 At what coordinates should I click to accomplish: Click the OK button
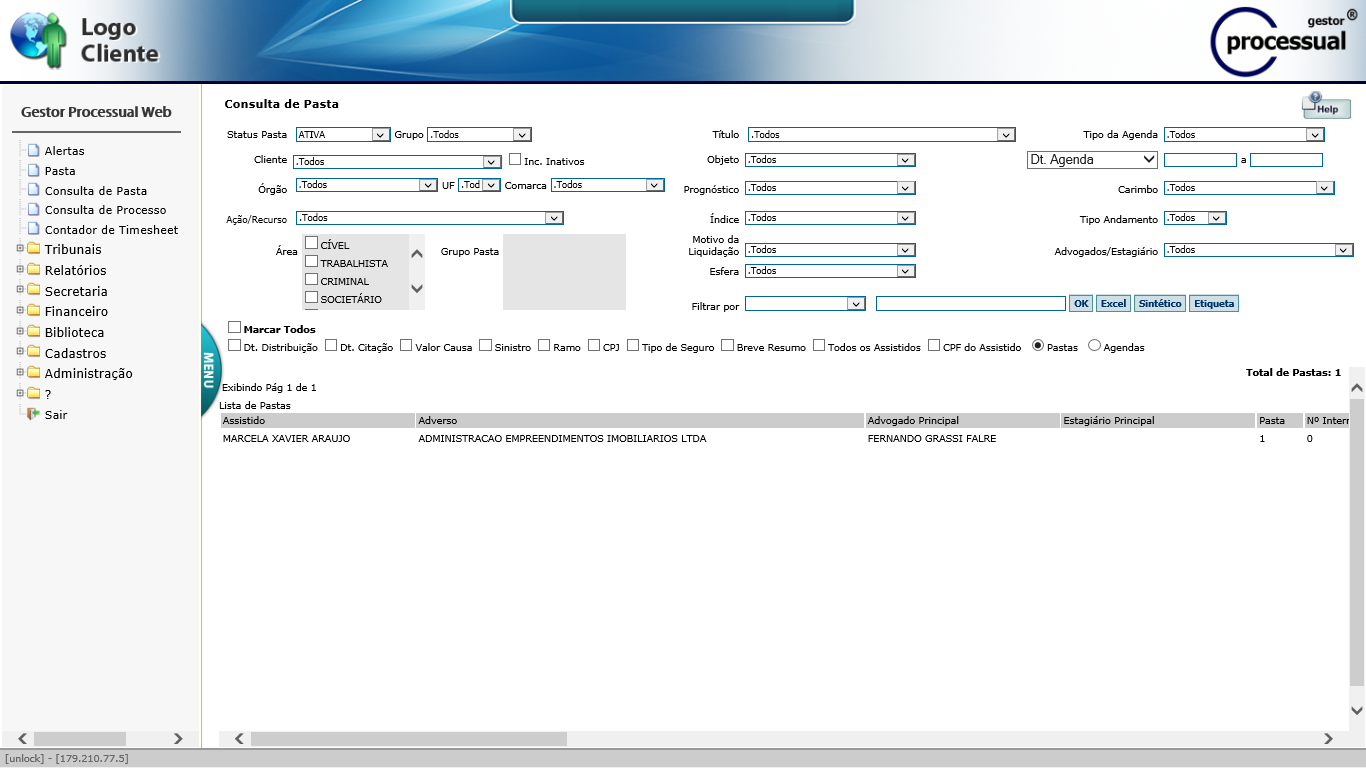point(1081,304)
